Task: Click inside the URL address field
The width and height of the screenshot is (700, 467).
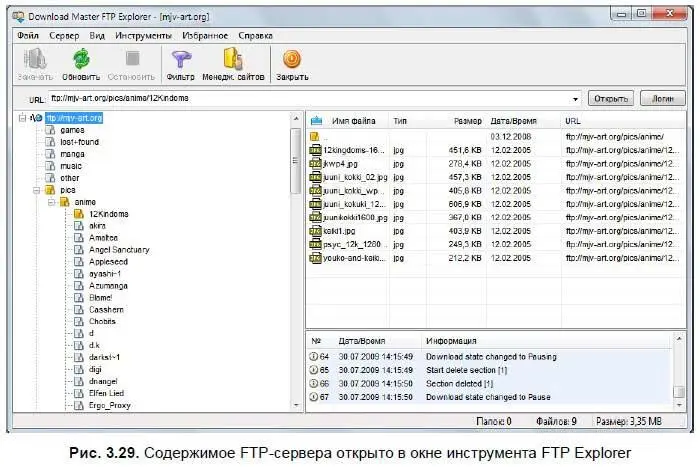Action: 300,99
